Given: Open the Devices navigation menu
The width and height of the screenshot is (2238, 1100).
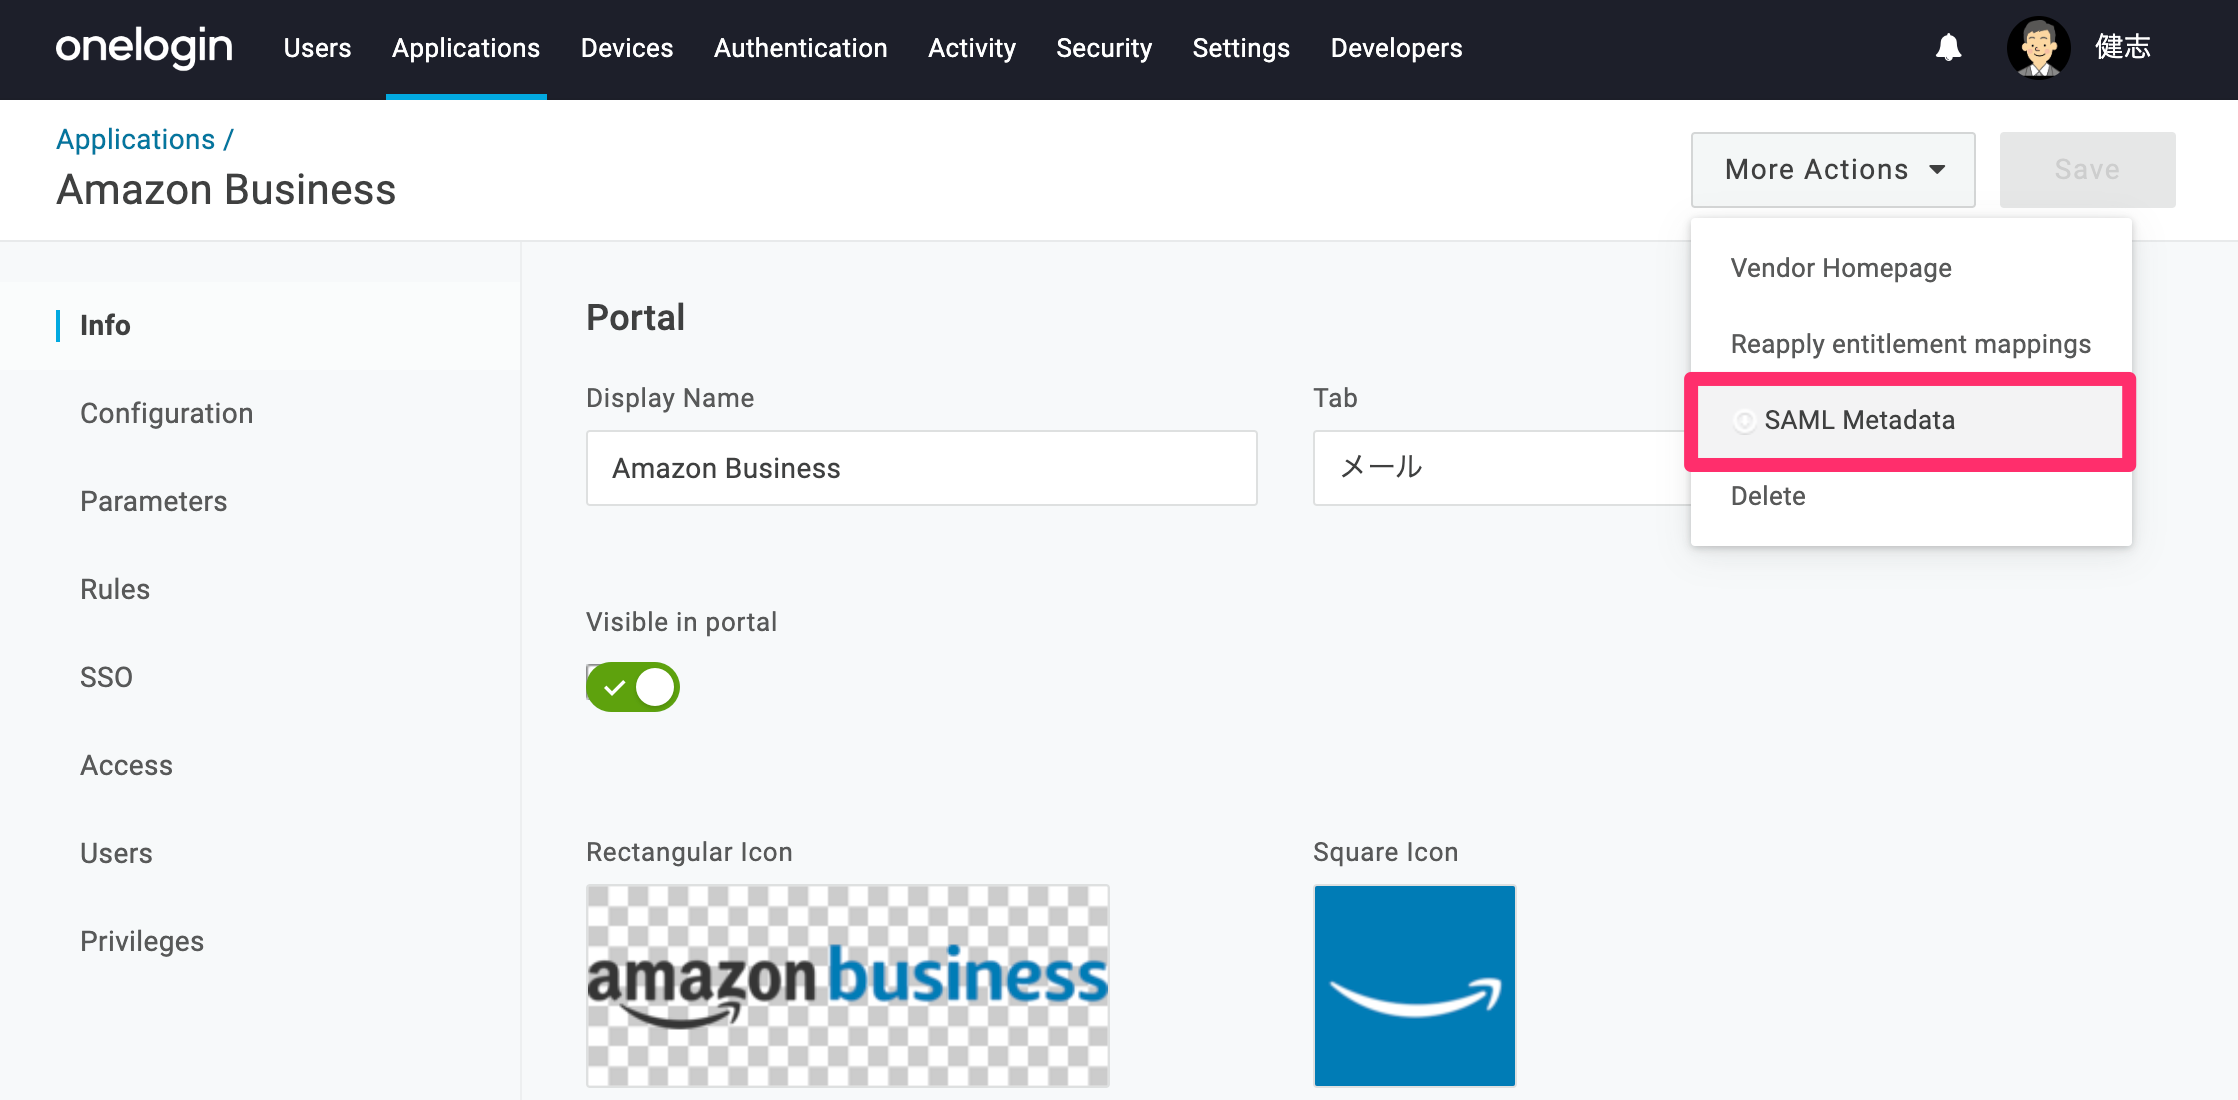Looking at the screenshot, I should point(627,48).
